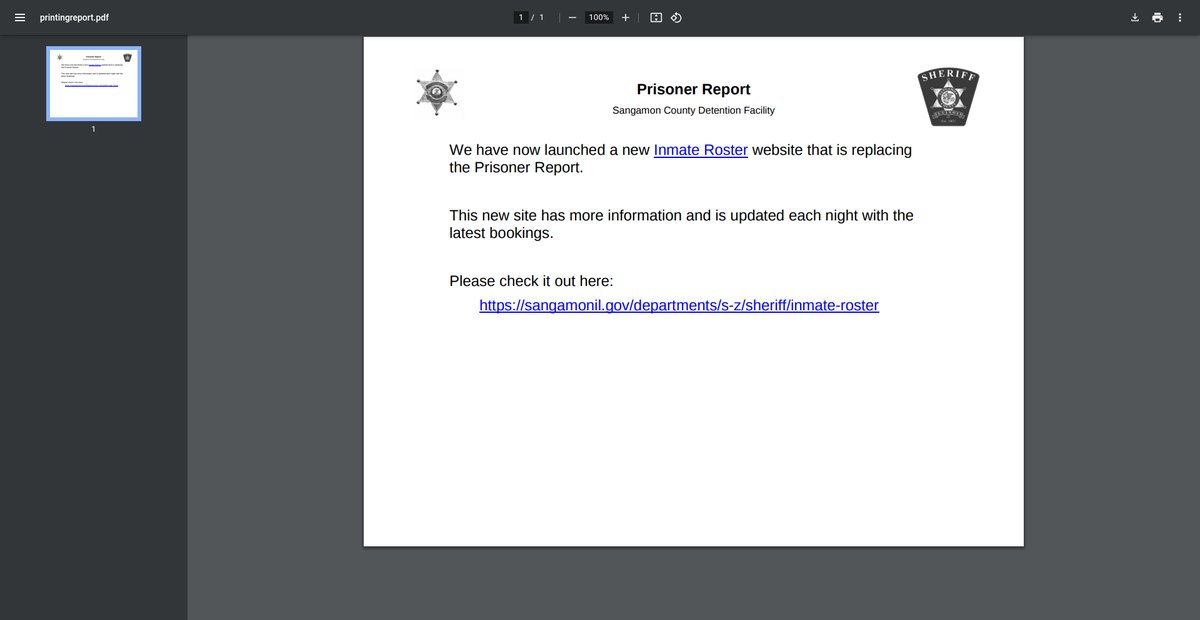Click the "Please check it out here" text

[531, 281]
